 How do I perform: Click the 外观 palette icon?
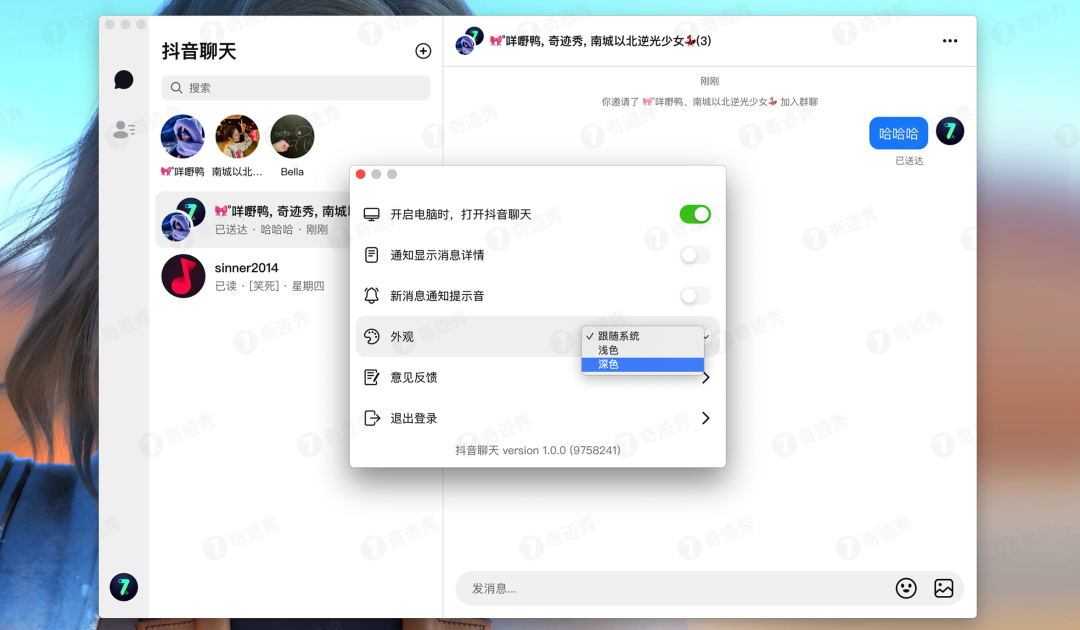(x=372, y=337)
